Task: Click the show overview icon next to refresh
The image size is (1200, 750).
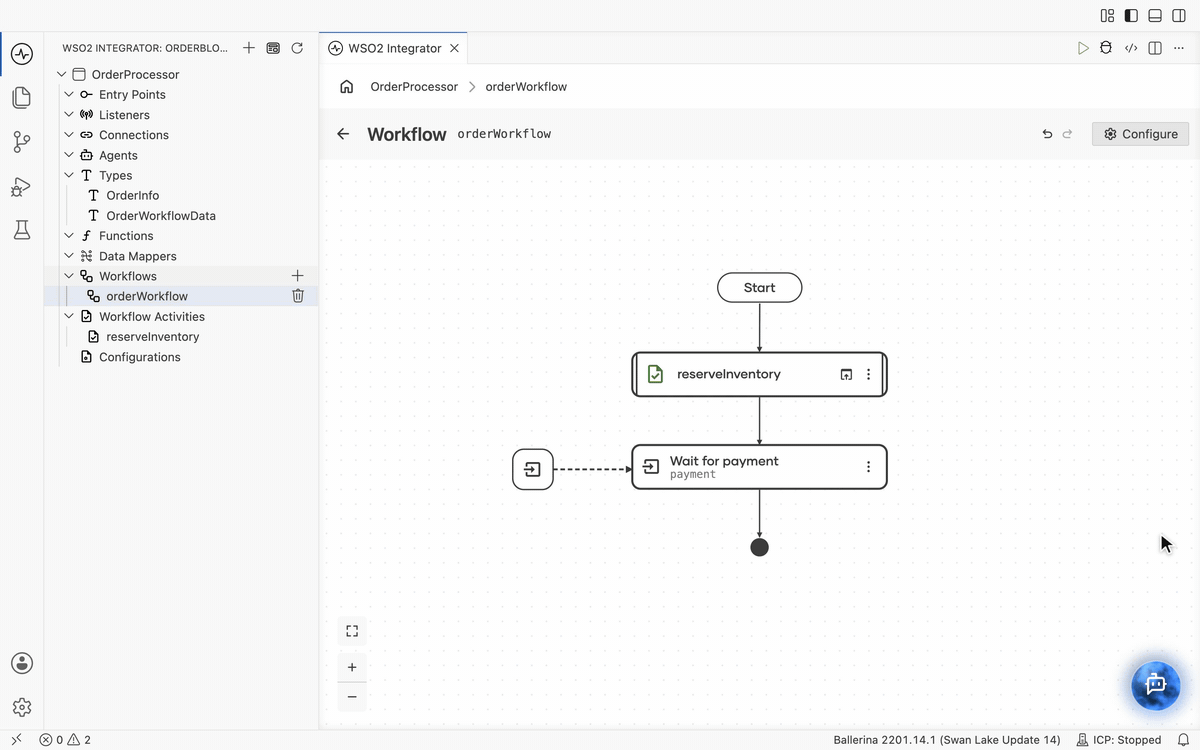Action: tap(273, 47)
